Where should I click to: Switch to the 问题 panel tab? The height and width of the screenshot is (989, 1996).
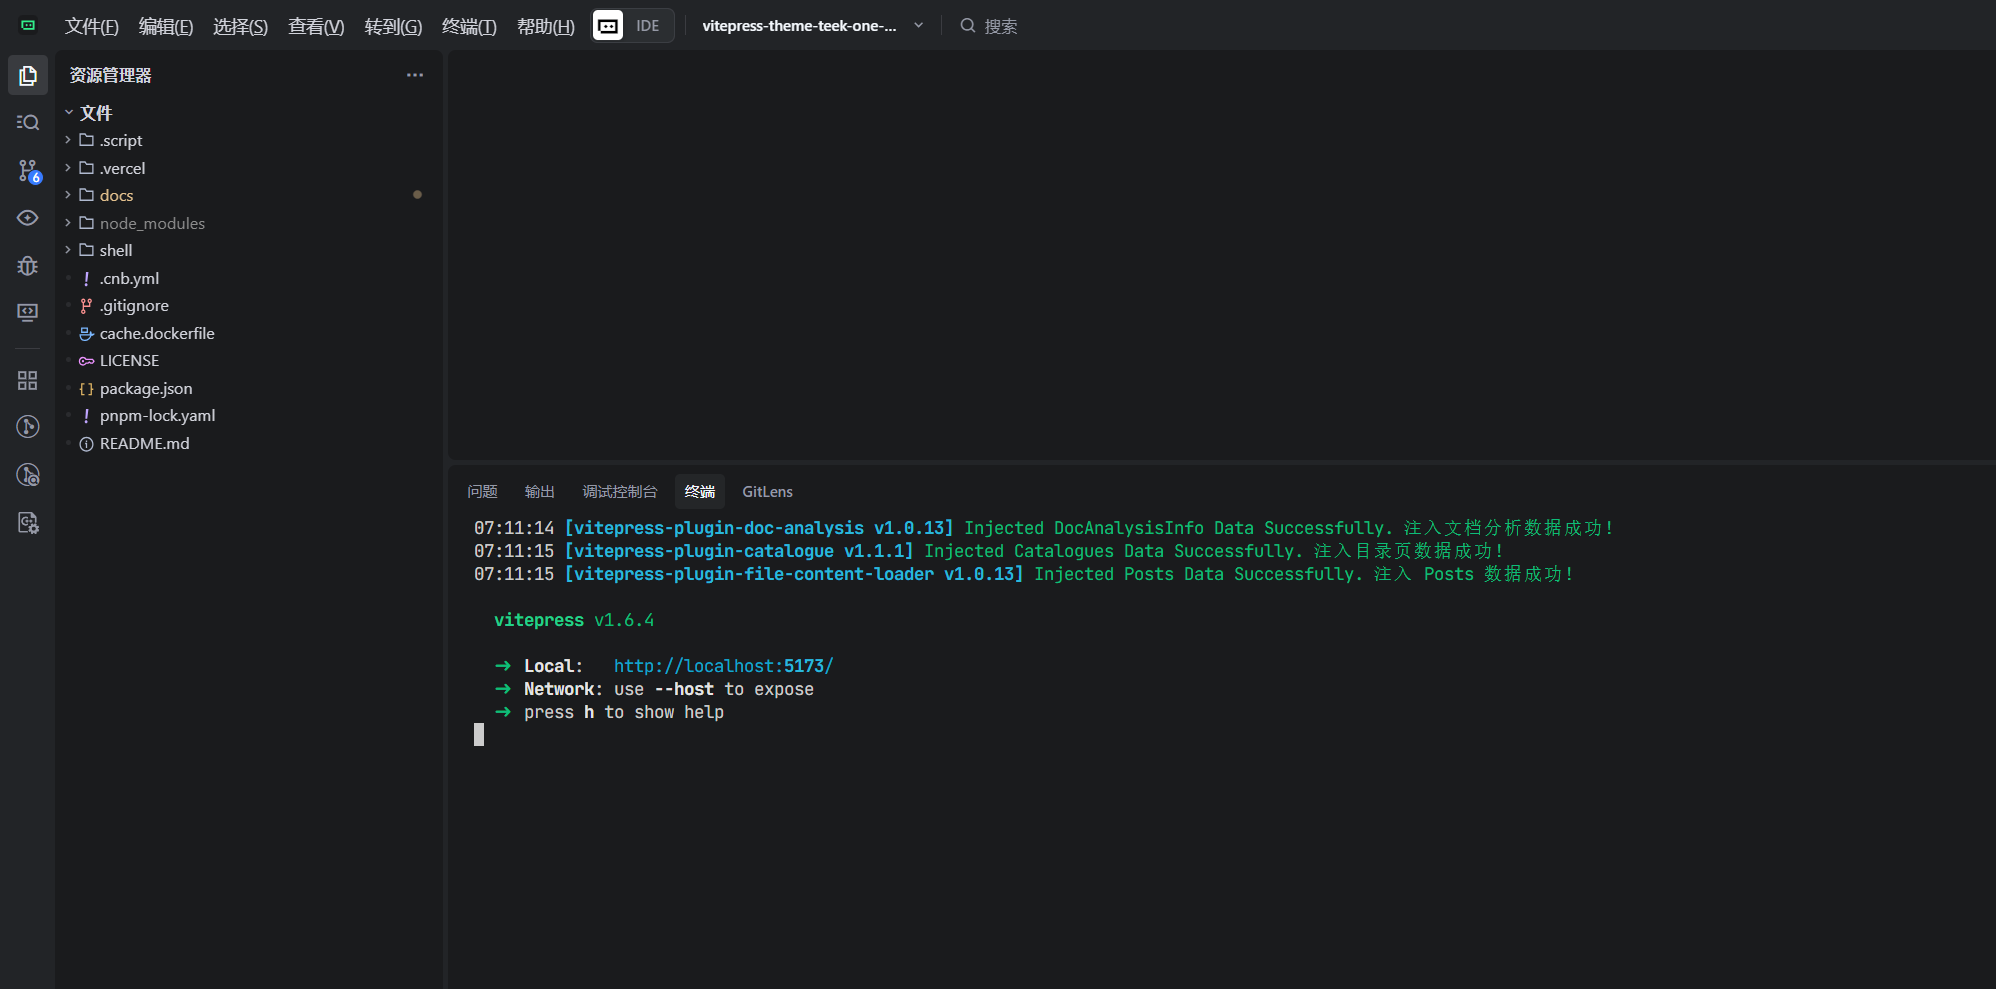tap(482, 492)
